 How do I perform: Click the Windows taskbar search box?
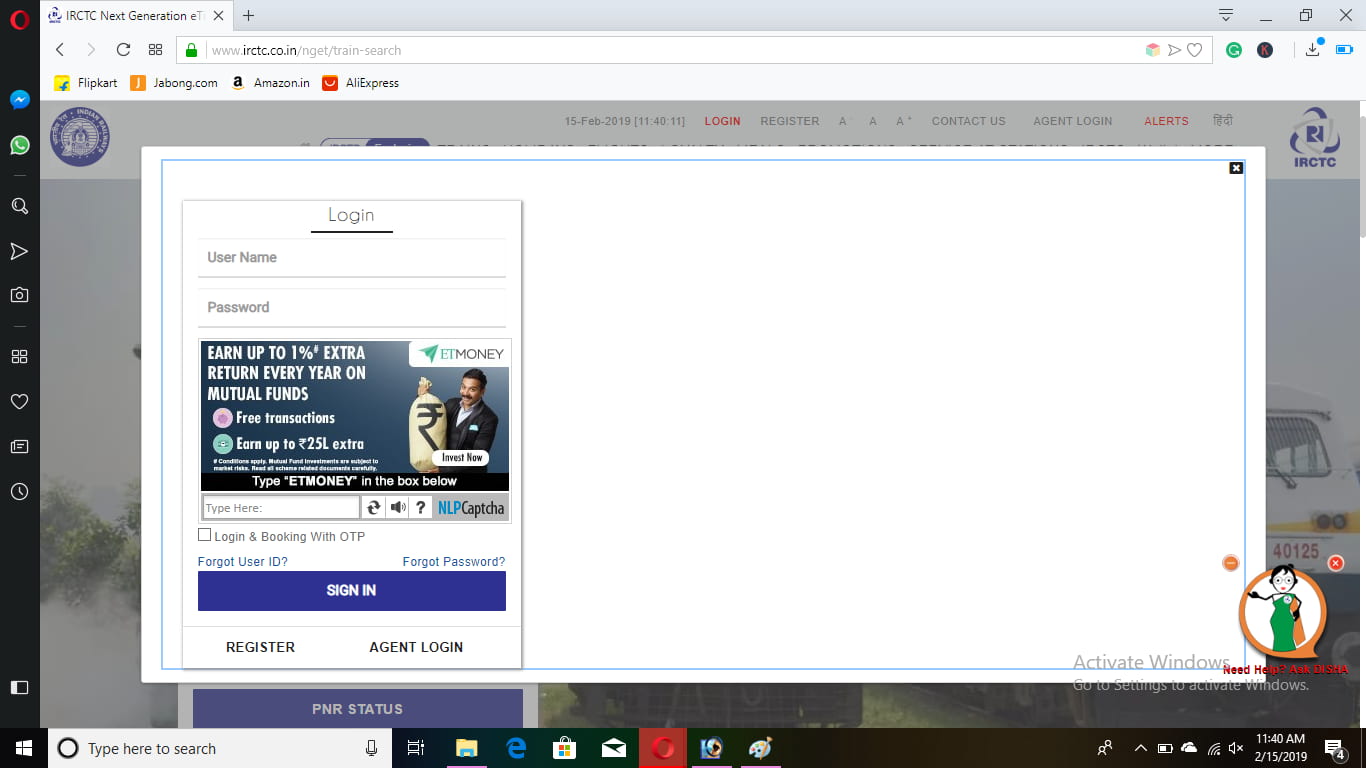tap(220, 748)
